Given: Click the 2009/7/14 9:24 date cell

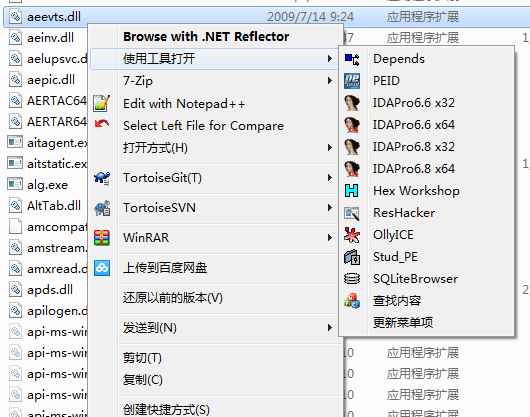Looking at the screenshot, I should pos(310,17).
